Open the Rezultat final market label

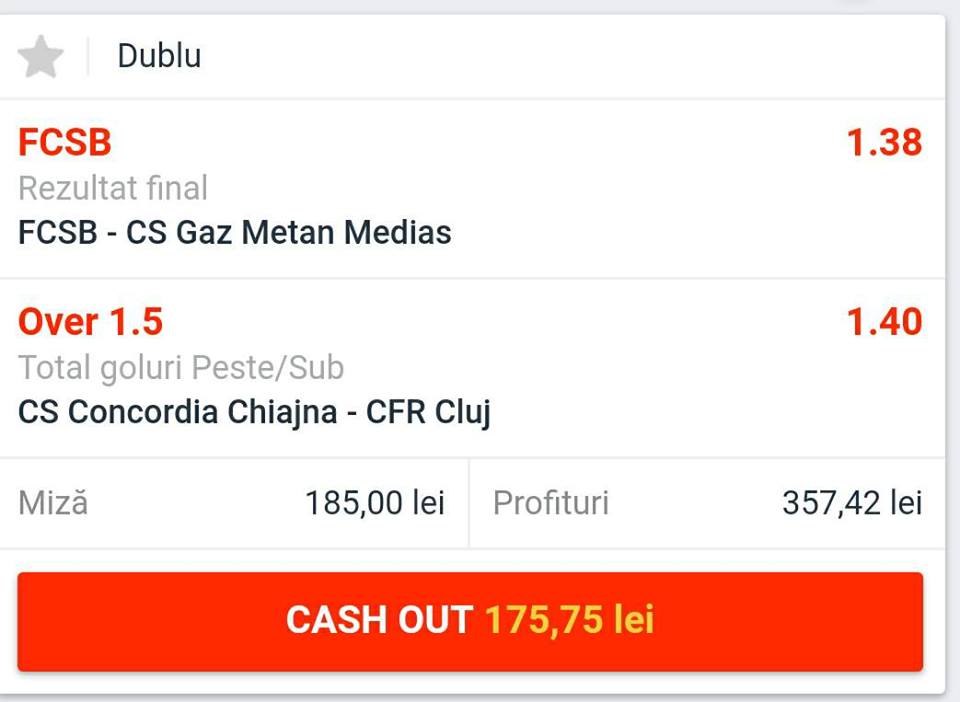click(113, 188)
